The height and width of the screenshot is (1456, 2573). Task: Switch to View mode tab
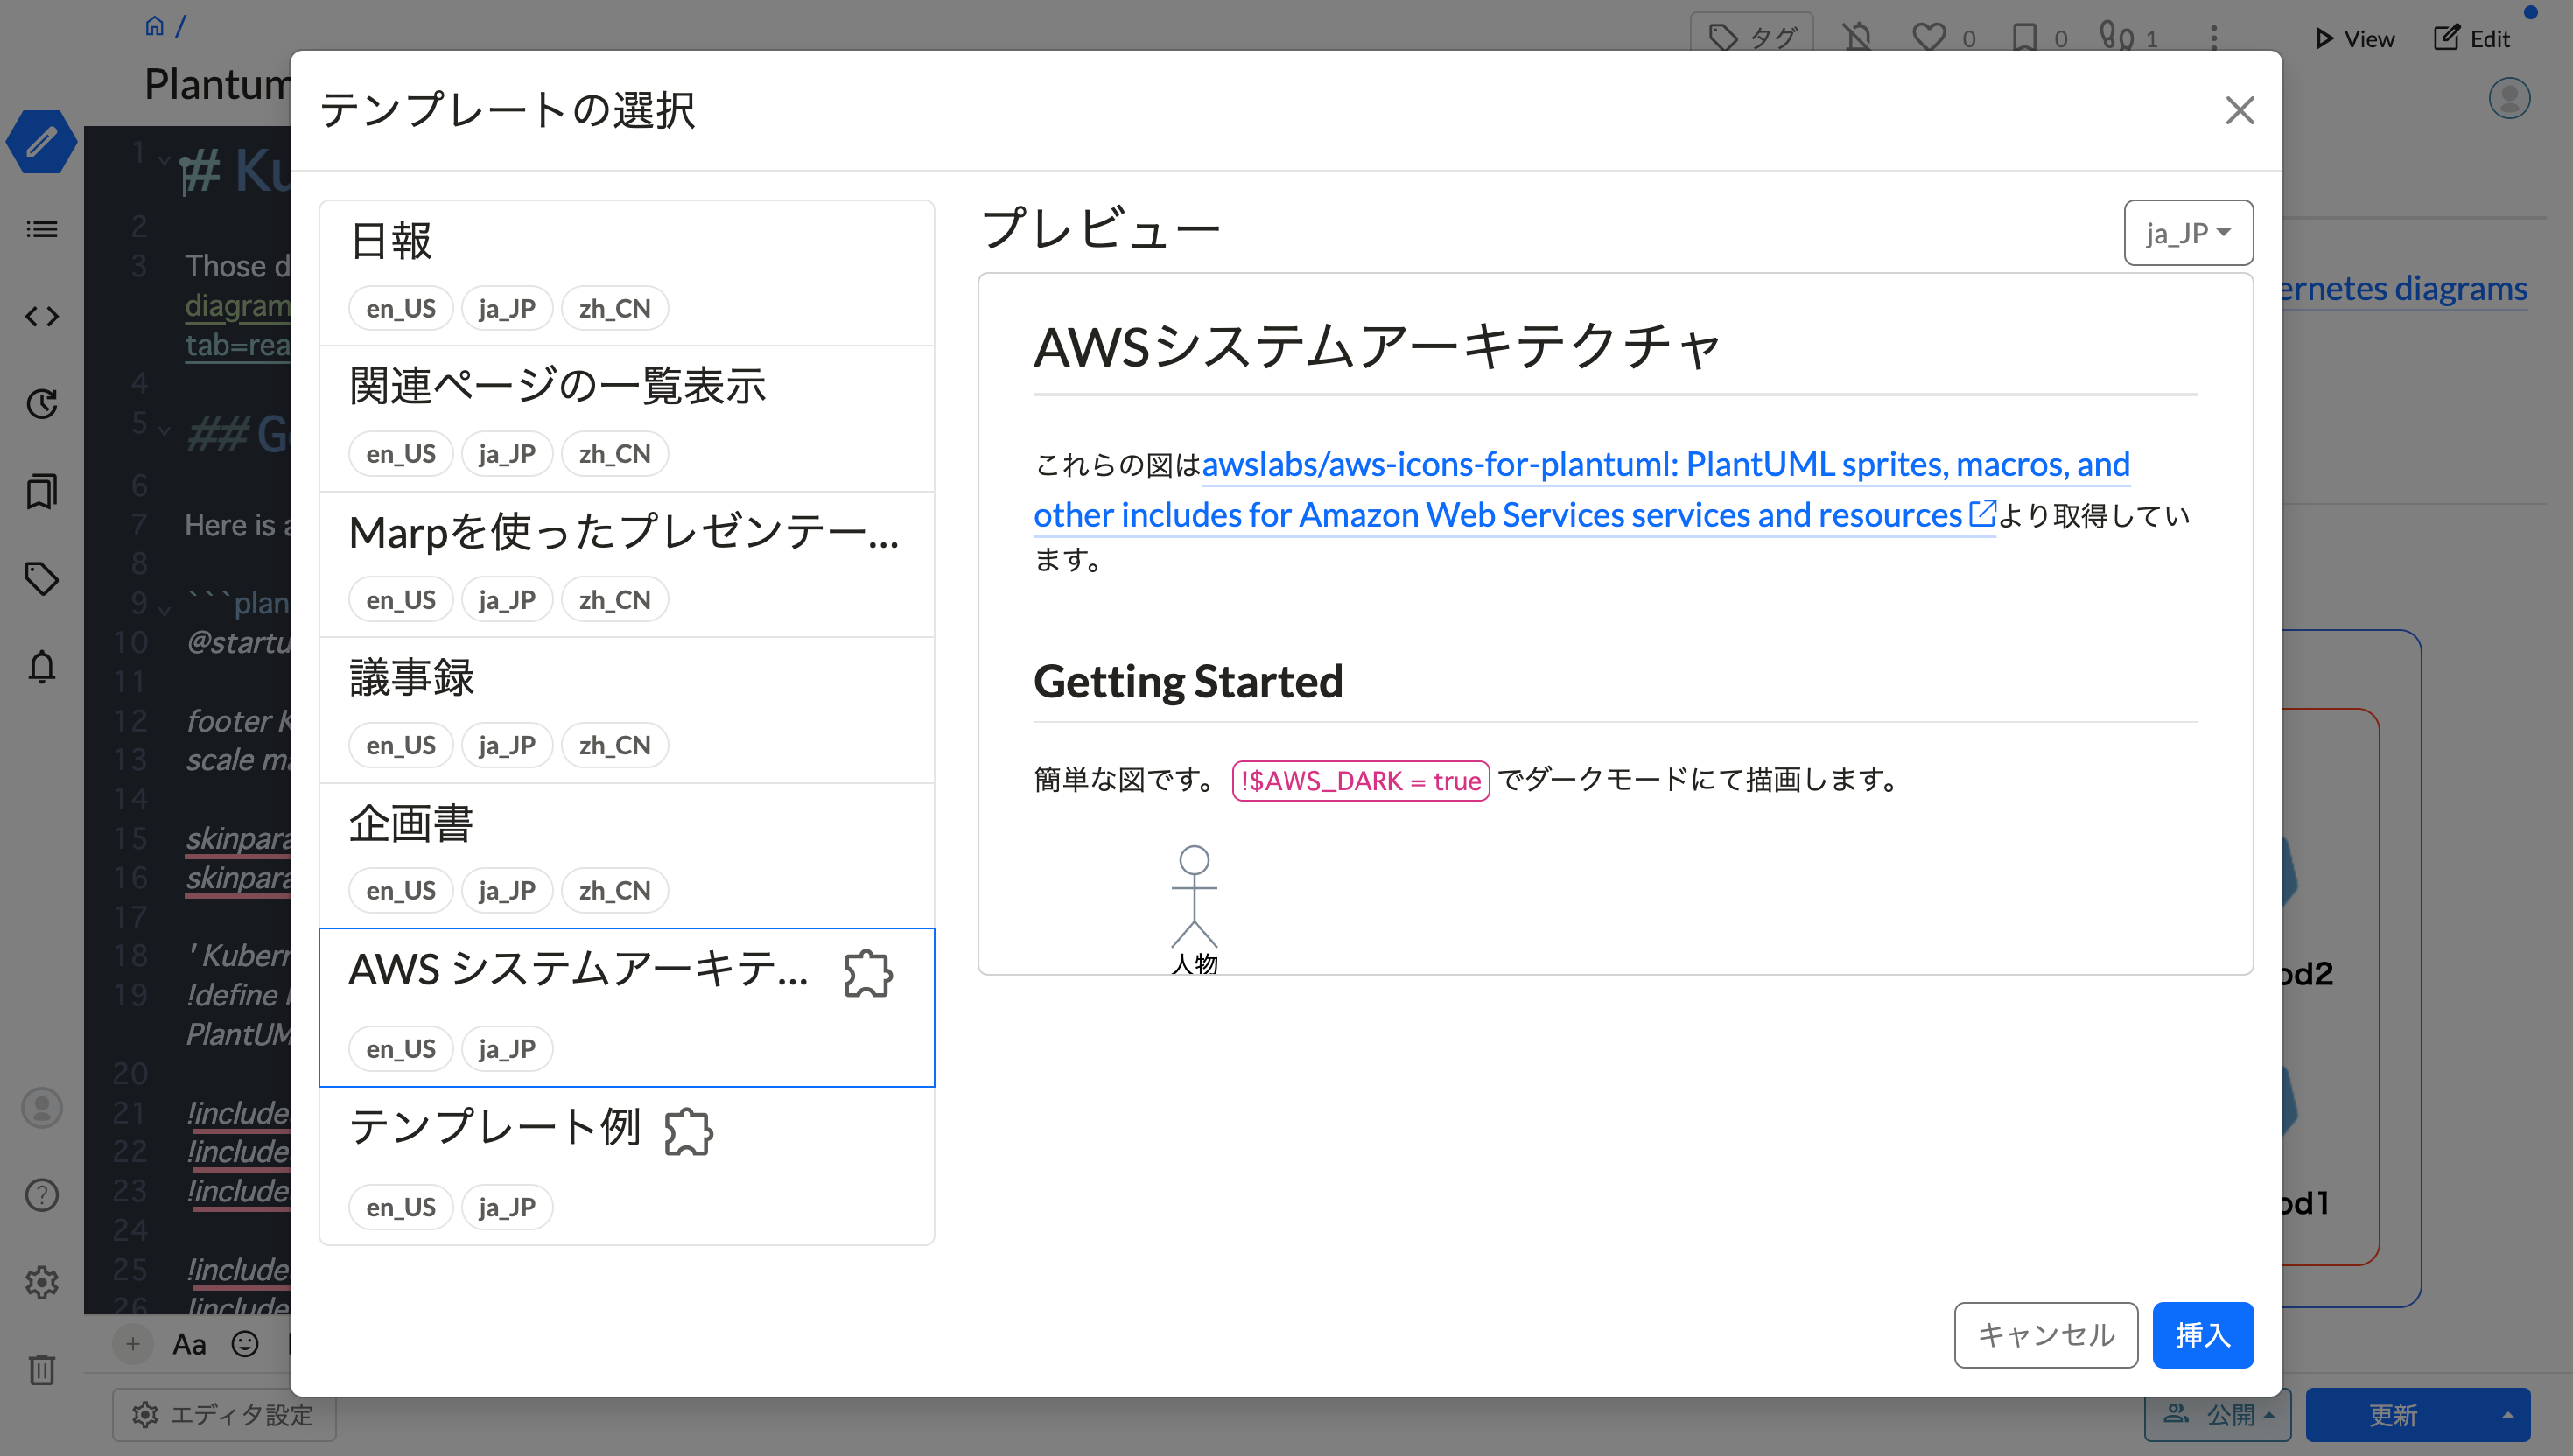2354,39
